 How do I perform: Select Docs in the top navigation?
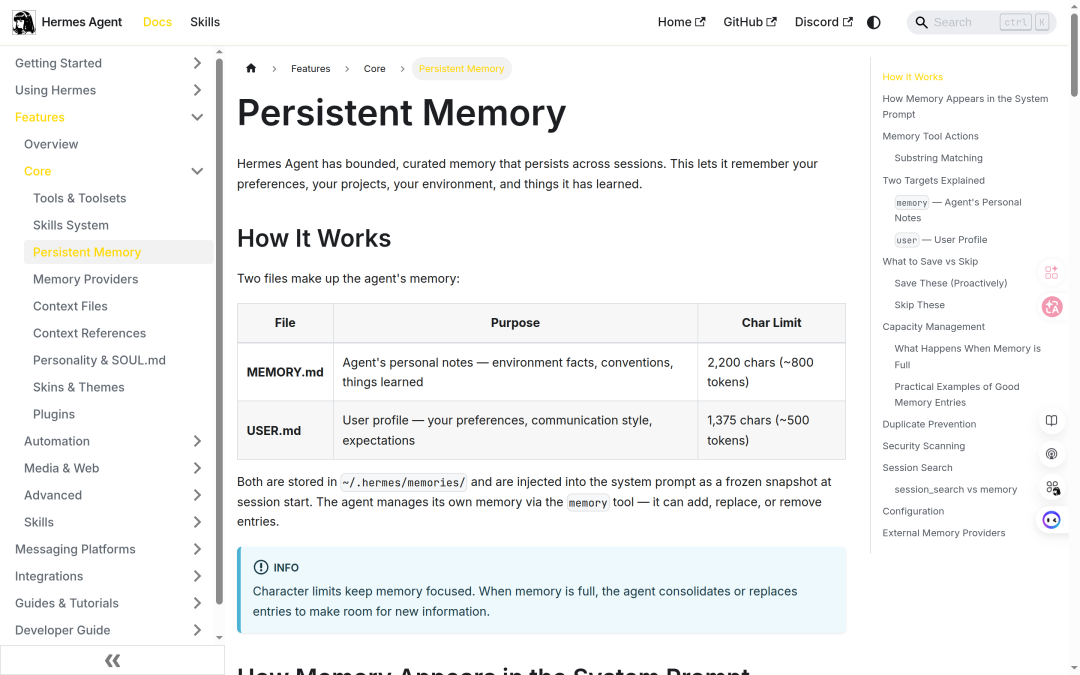coord(157,21)
